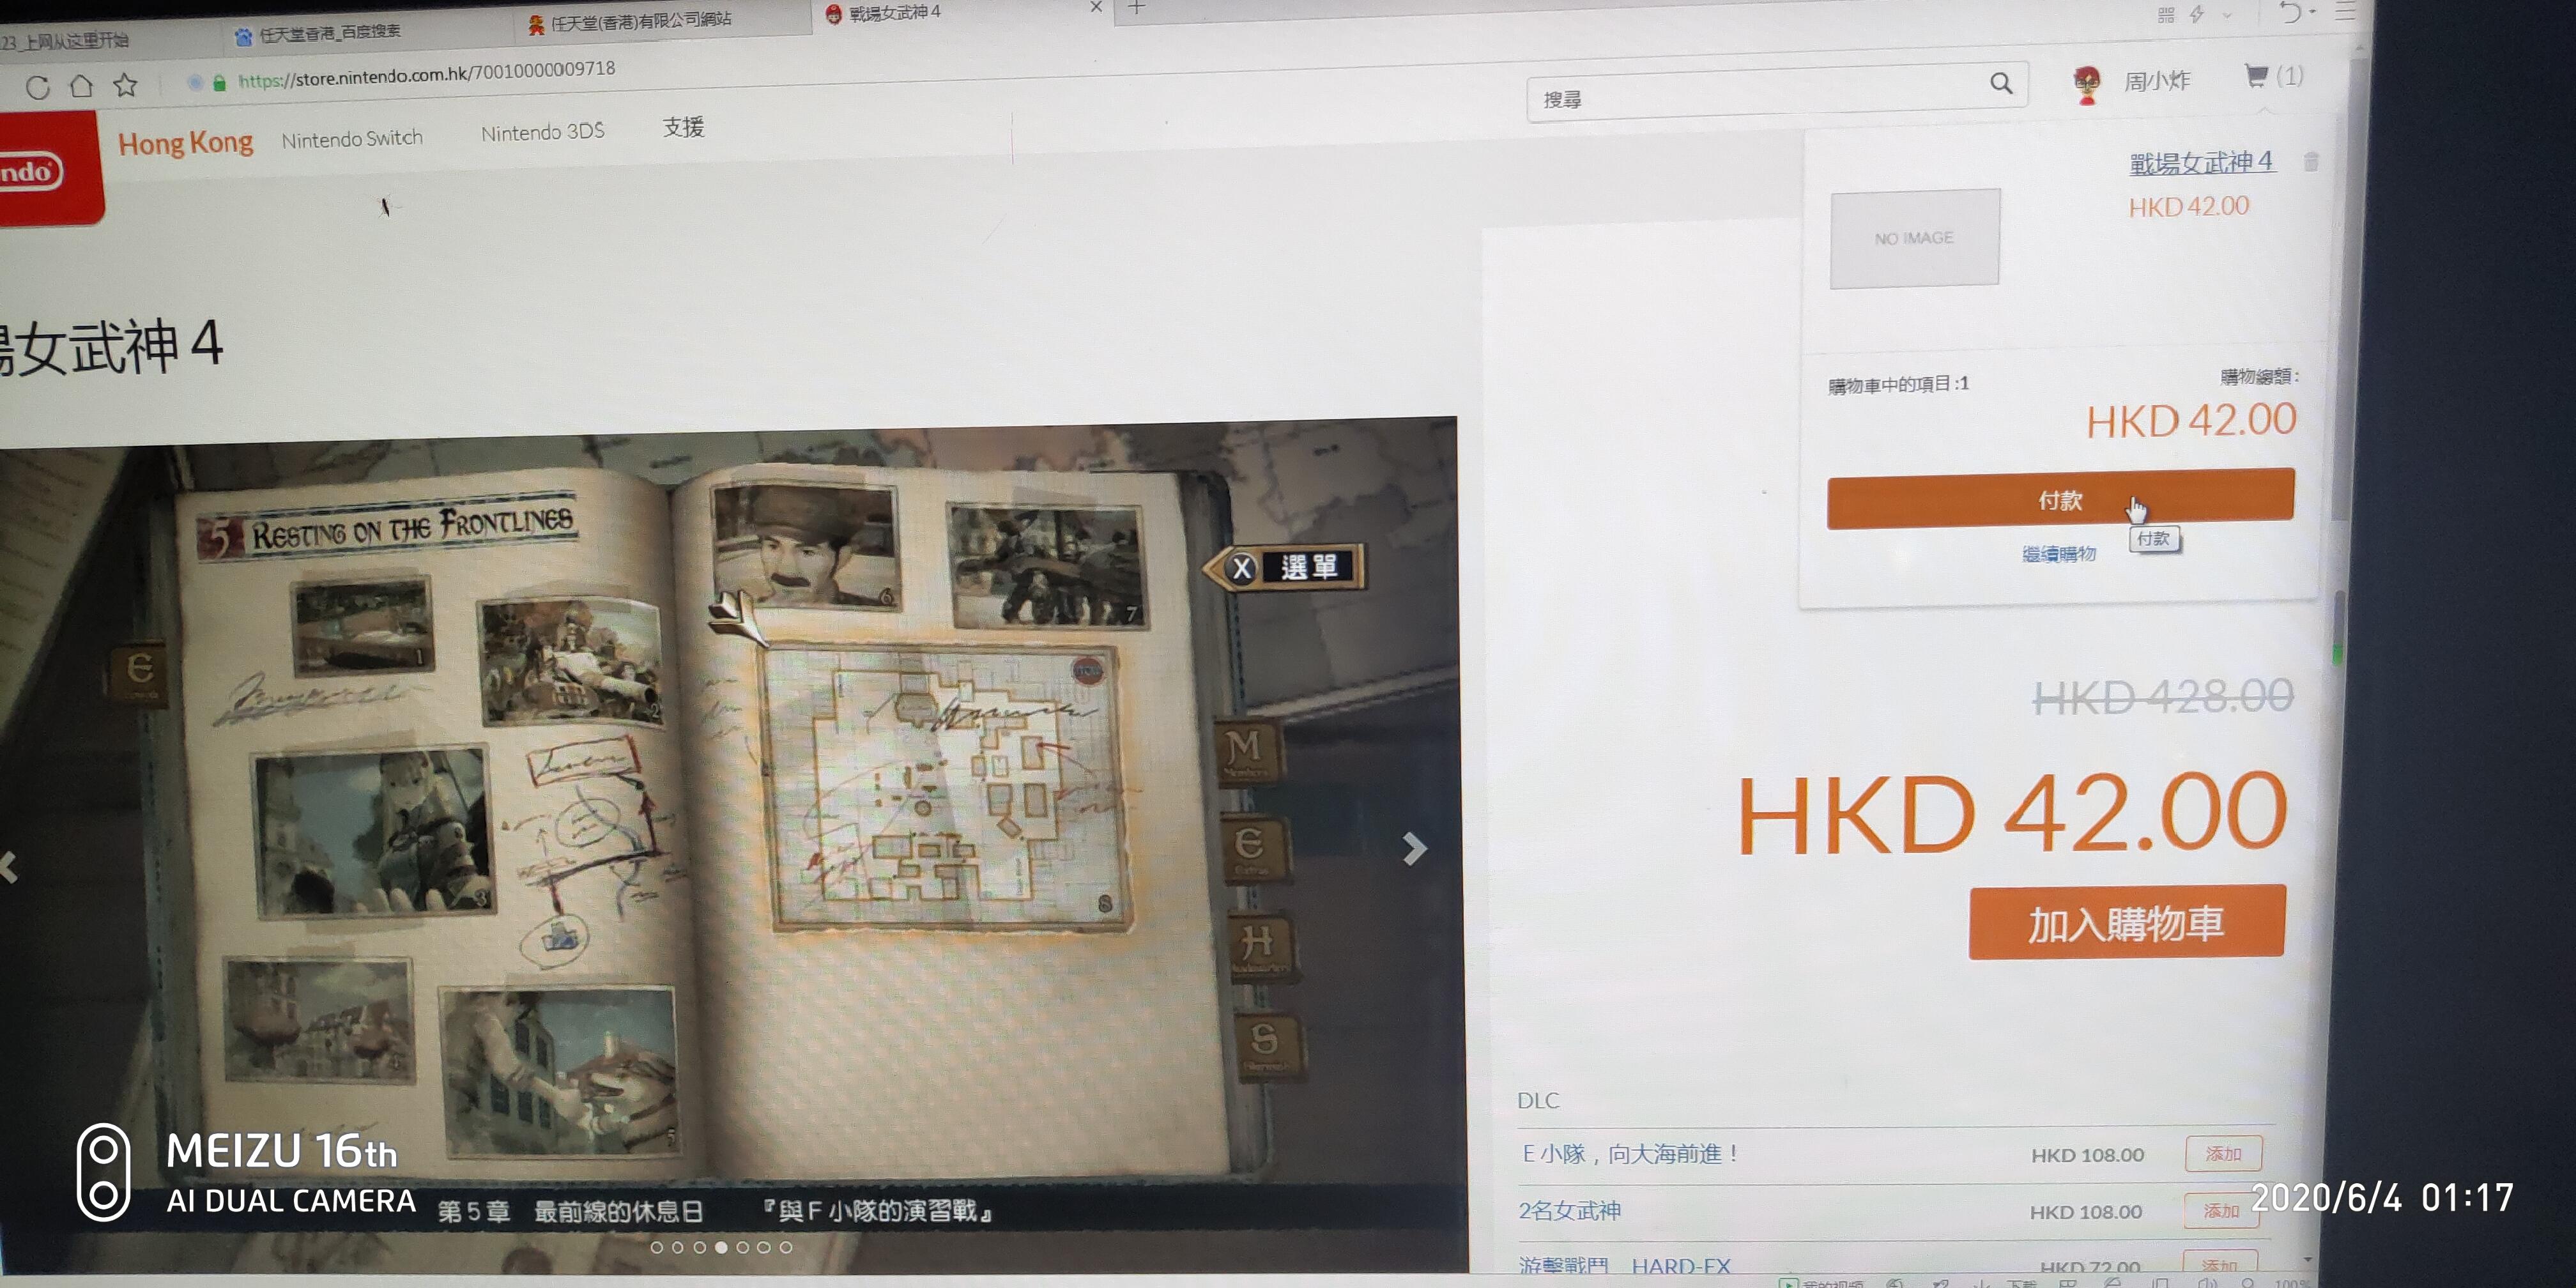Go to the browser home page icon
Screen dimensions: 2576x1288
(x=81, y=86)
